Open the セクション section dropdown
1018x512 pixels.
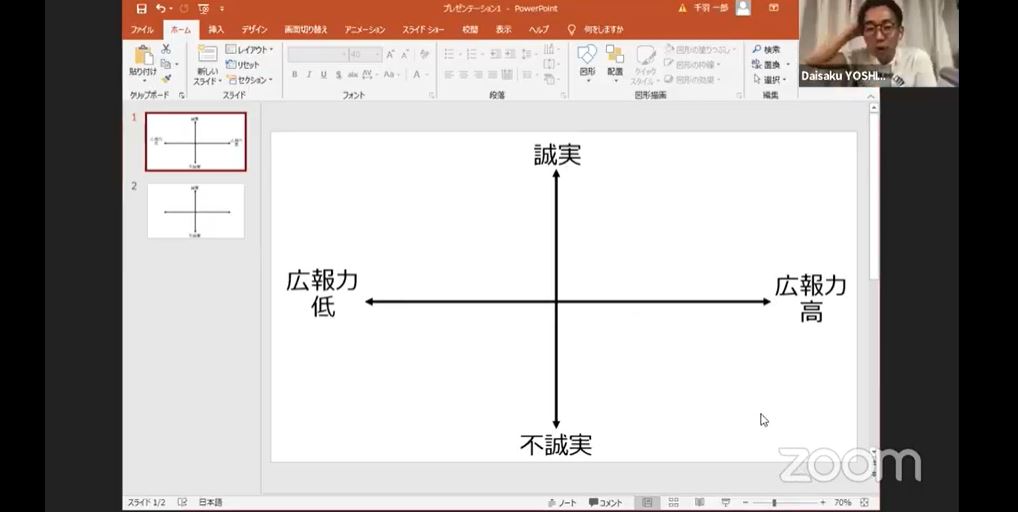tap(249, 80)
